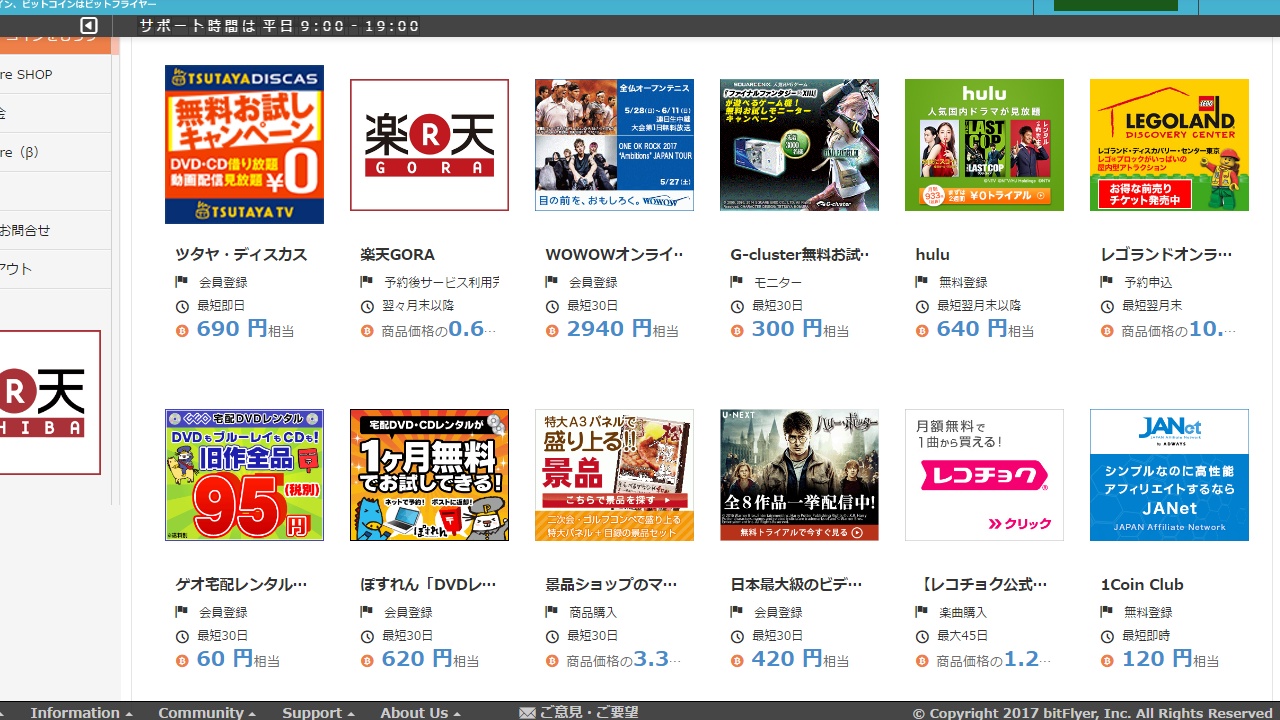
Task: Open the 景品 panel shop banner
Action: (614, 475)
